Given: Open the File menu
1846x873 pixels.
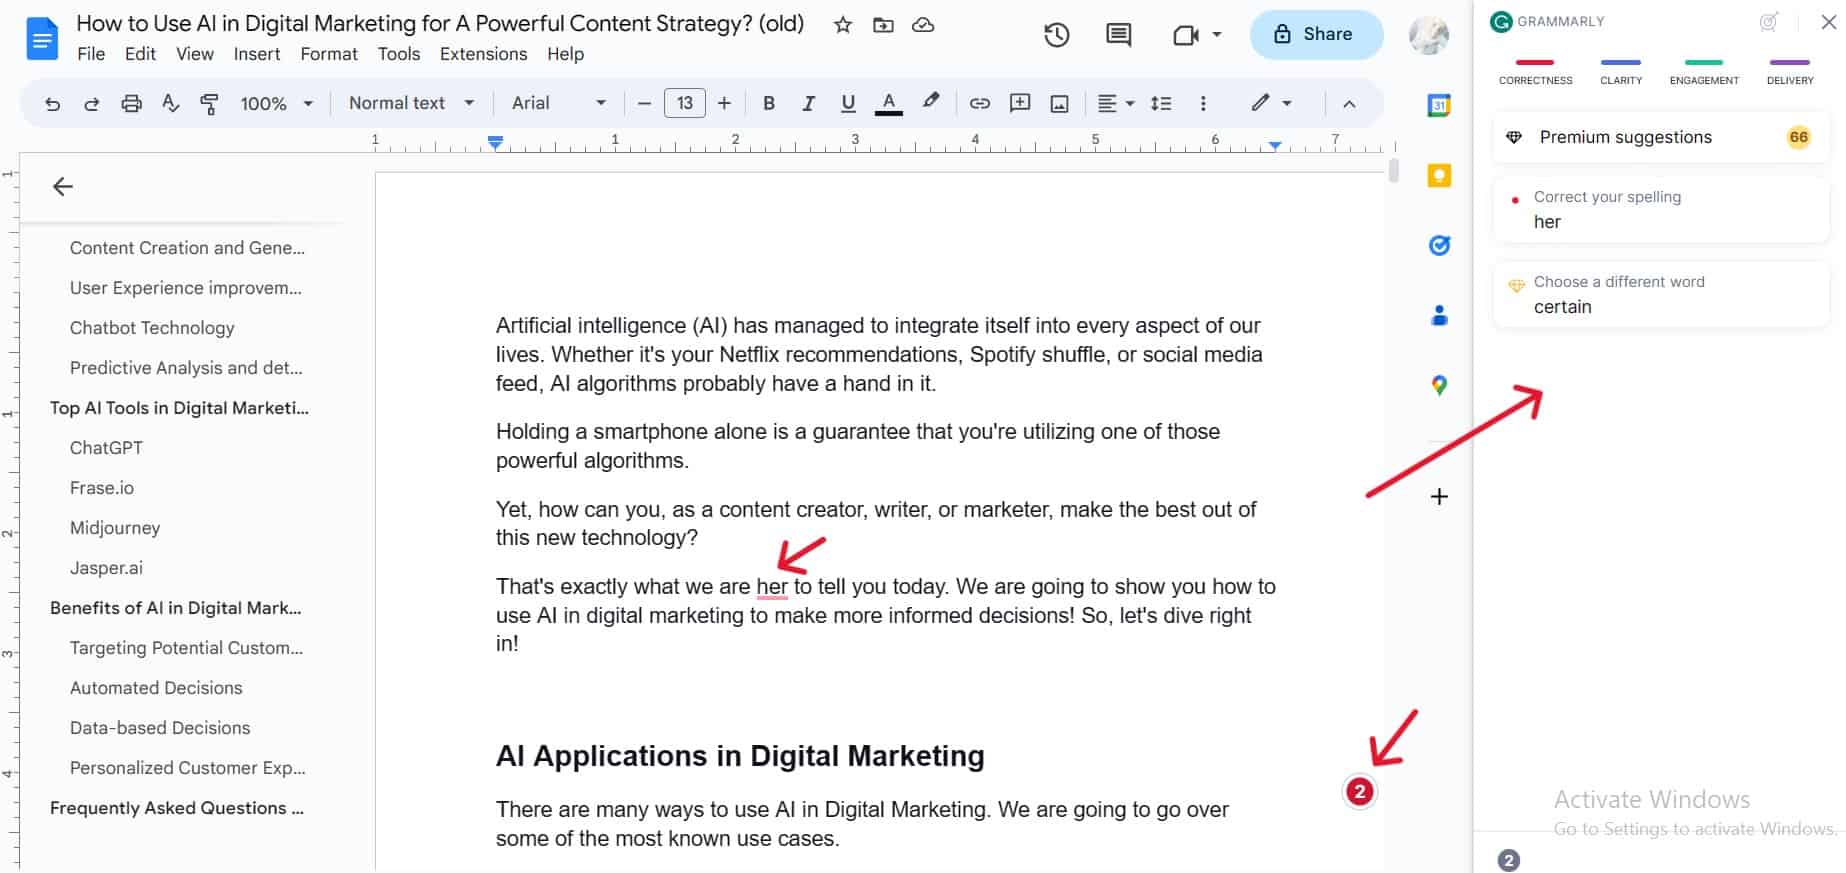Looking at the screenshot, I should pos(91,54).
